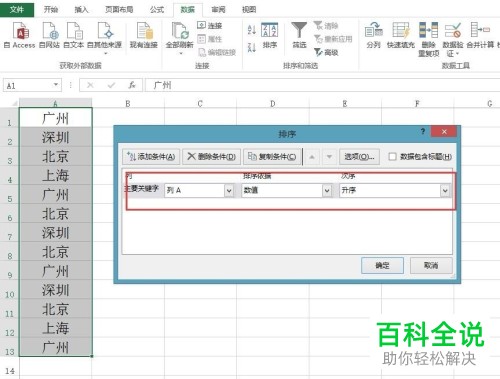
Task: Close the 排序 sort dialog
Action: (x=444, y=131)
